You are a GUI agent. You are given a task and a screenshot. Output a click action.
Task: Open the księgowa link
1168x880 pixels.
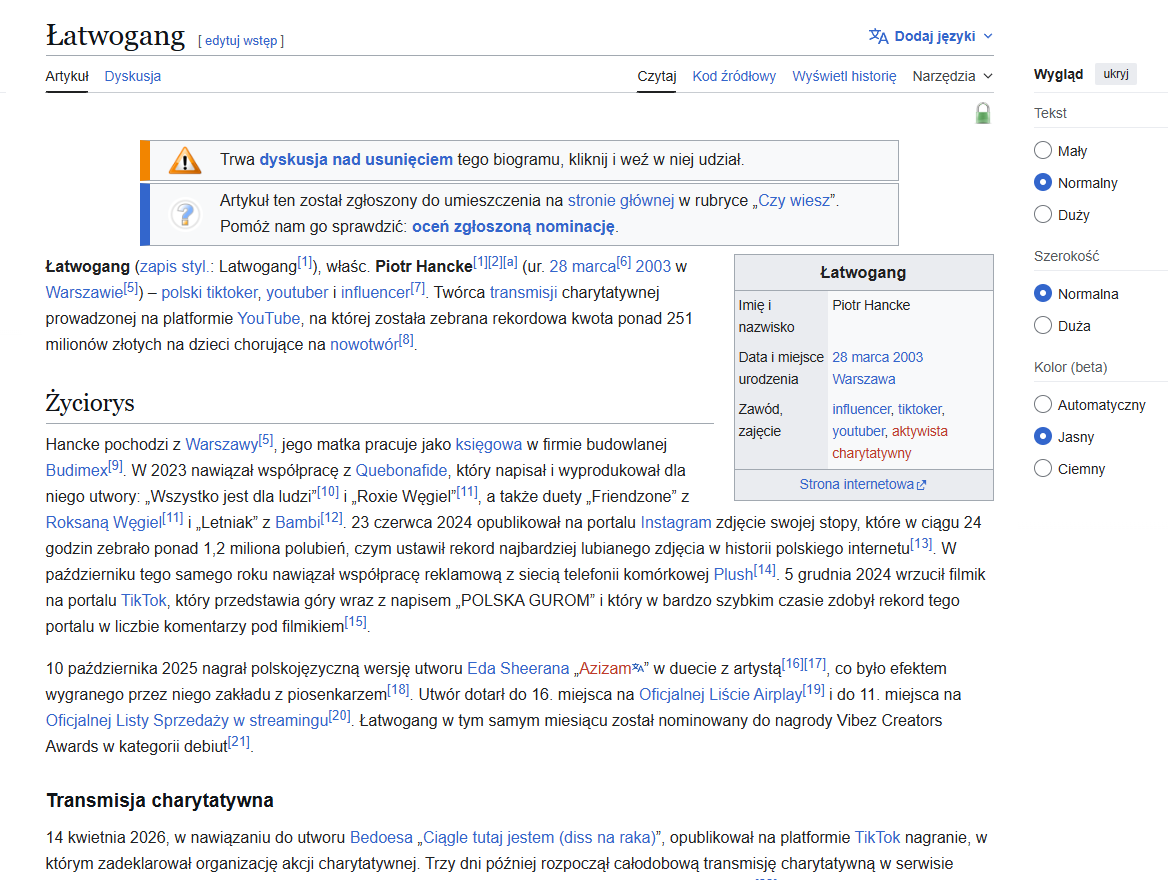point(489,444)
